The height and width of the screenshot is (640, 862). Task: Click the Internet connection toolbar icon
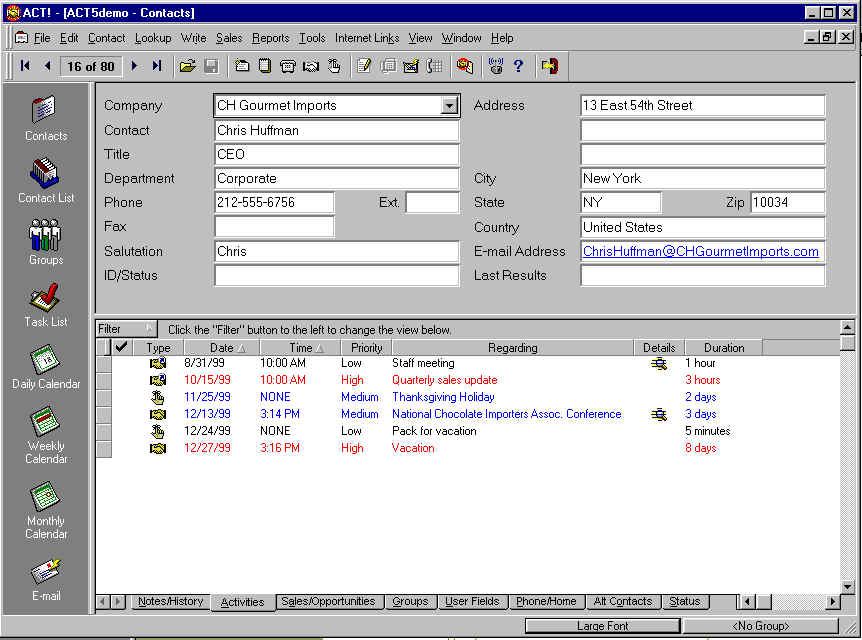click(496, 66)
